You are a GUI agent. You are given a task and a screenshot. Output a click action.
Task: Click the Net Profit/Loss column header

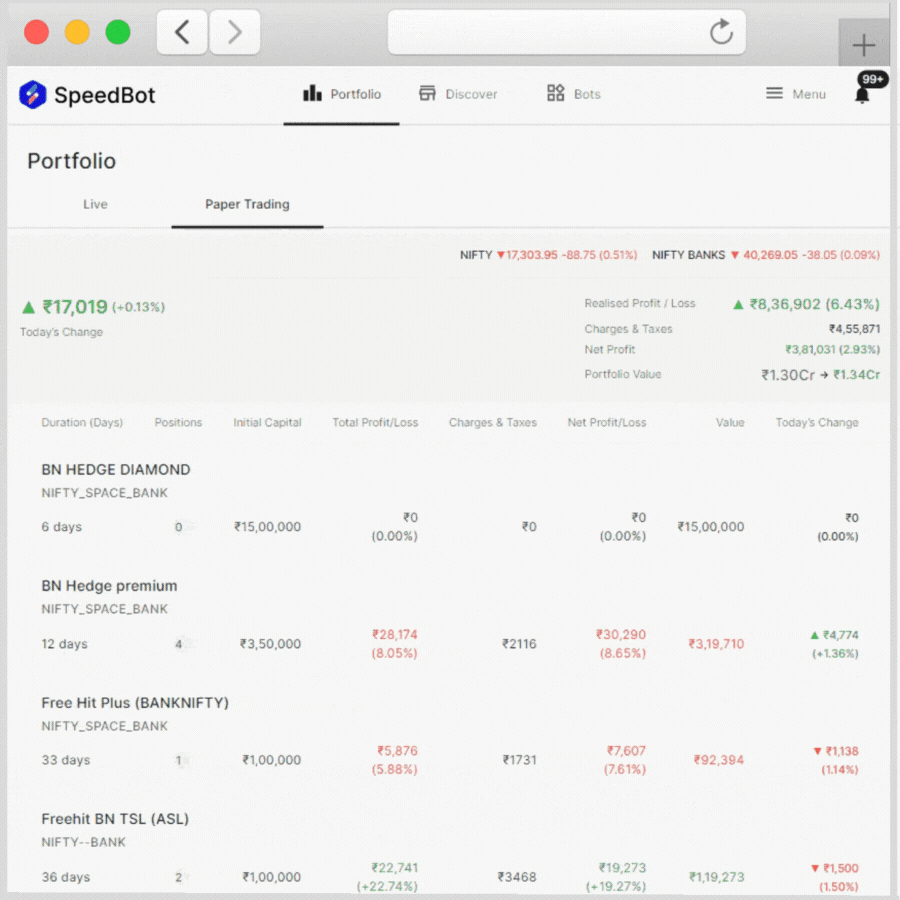pyautogui.click(x=607, y=422)
